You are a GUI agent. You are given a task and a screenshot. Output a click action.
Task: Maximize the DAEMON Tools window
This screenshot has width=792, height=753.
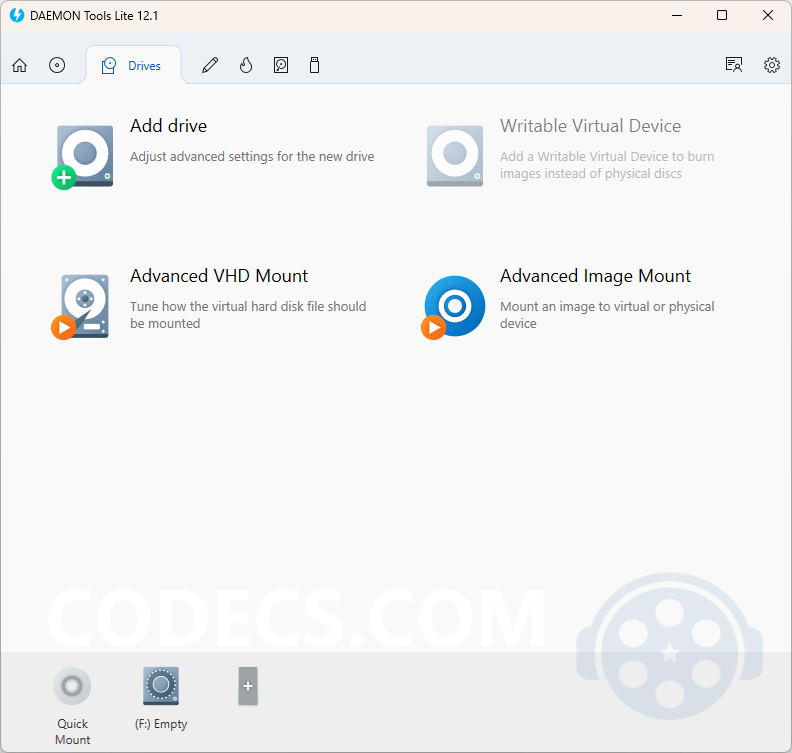tap(722, 15)
